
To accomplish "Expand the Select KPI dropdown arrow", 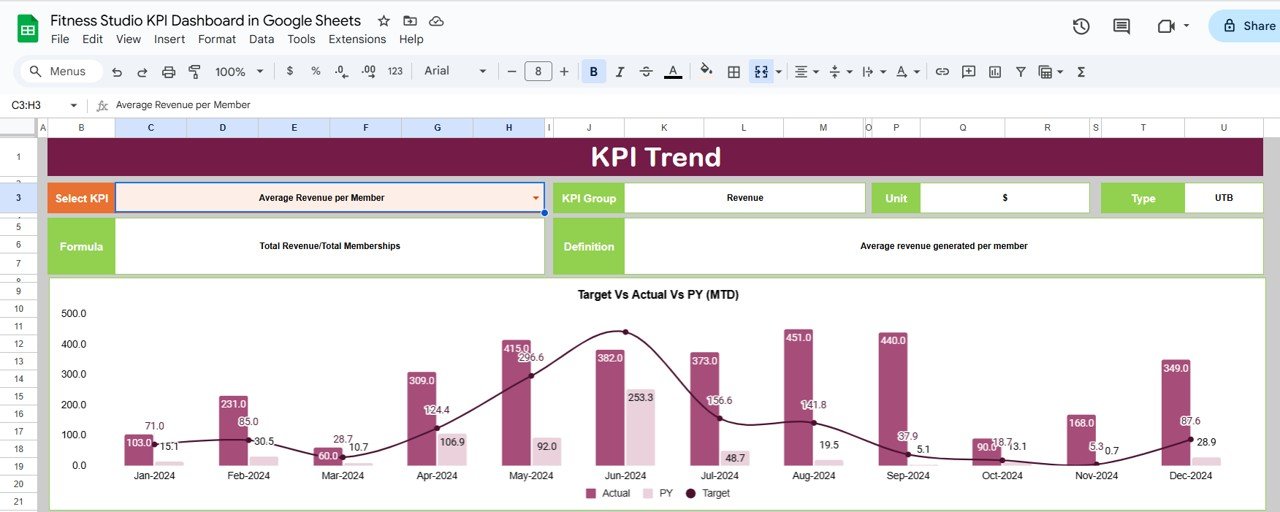I will click(536, 198).
